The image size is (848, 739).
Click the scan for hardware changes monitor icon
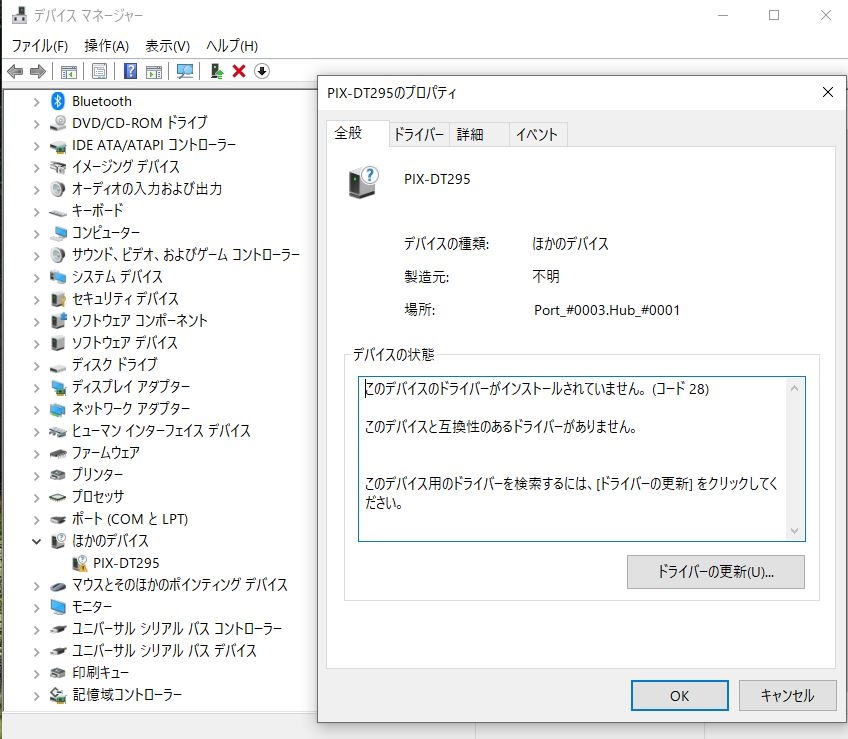pos(185,71)
